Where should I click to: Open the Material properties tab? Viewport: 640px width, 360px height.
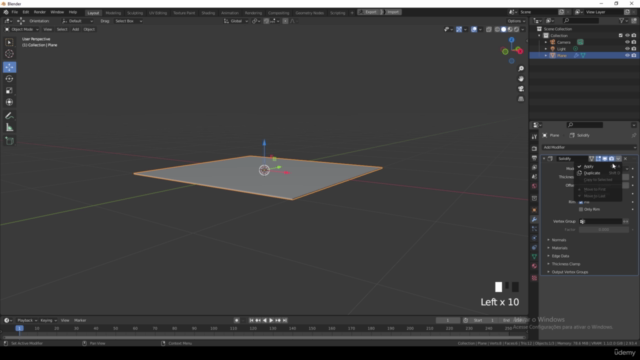coord(534,266)
